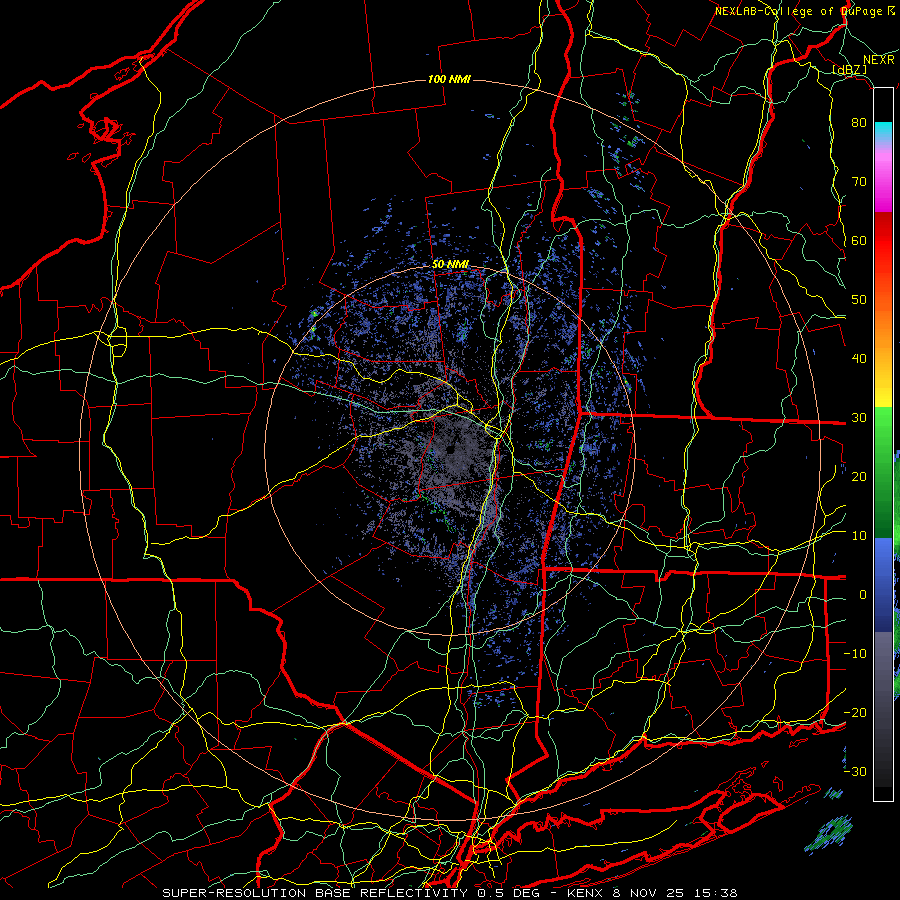
Task: Click the 80 value on dBZ scale
Action: pos(859,123)
